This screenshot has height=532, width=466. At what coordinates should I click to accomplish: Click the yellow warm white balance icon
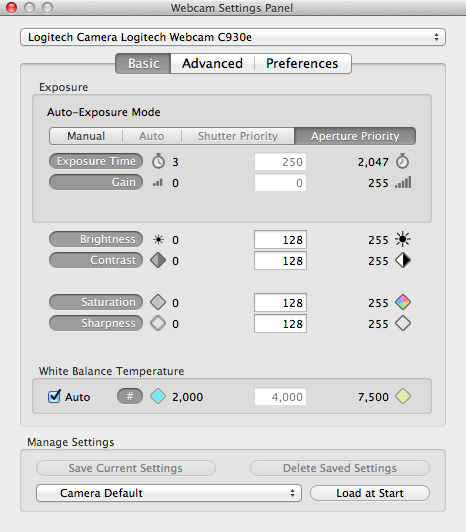point(403,396)
